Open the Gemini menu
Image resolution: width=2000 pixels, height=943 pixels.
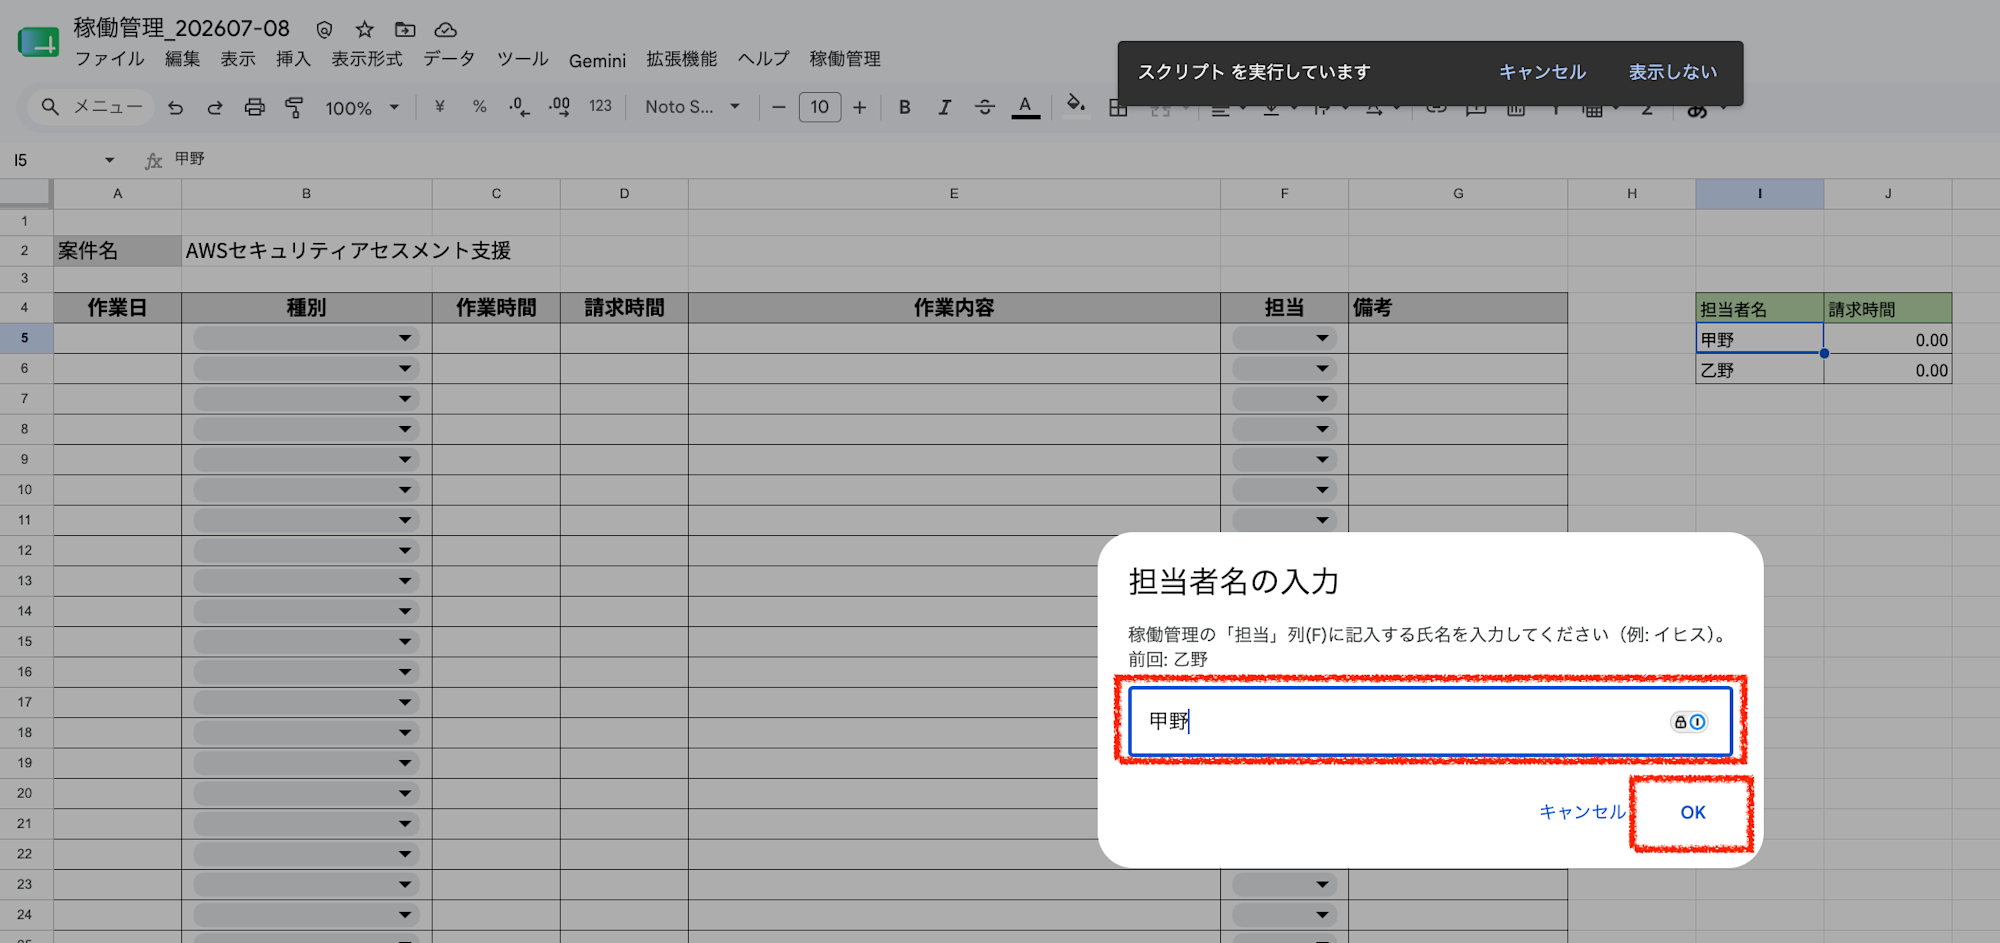[x=597, y=61]
